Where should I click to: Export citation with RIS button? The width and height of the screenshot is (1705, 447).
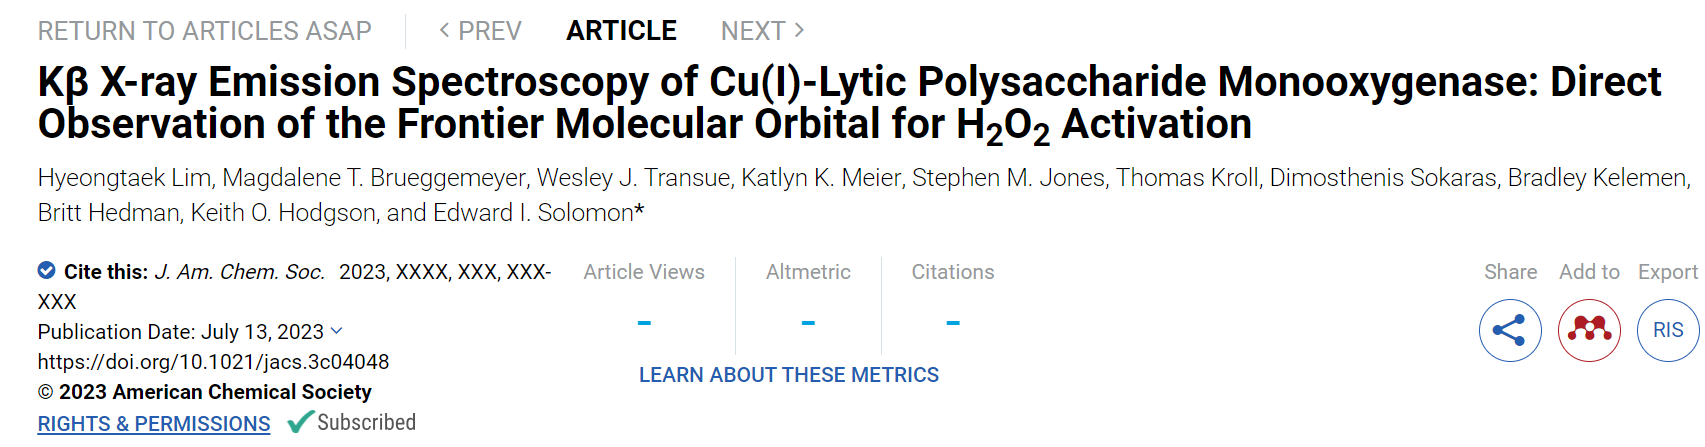[x=1668, y=330]
